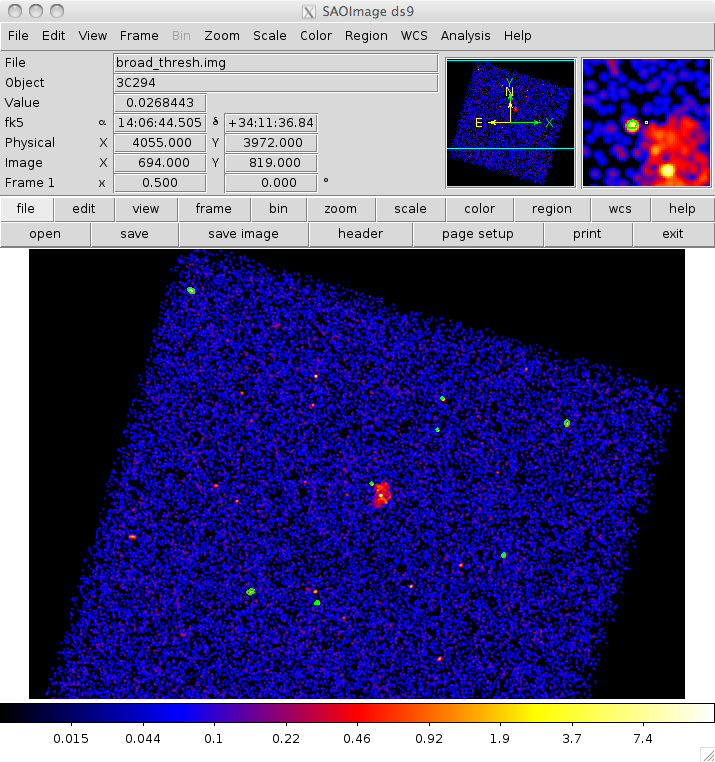
Task: Click the File name field broad_thresh.img
Action: tap(275, 63)
